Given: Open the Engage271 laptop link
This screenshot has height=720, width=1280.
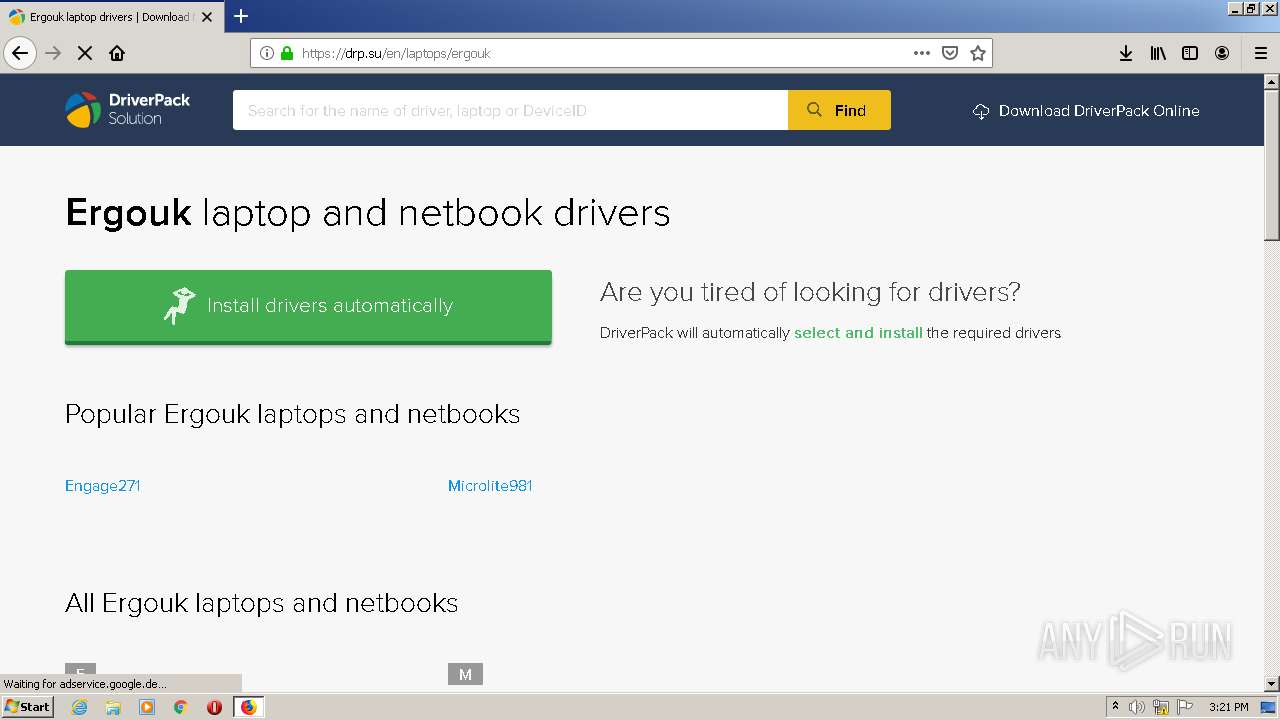Looking at the screenshot, I should pos(102,486).
